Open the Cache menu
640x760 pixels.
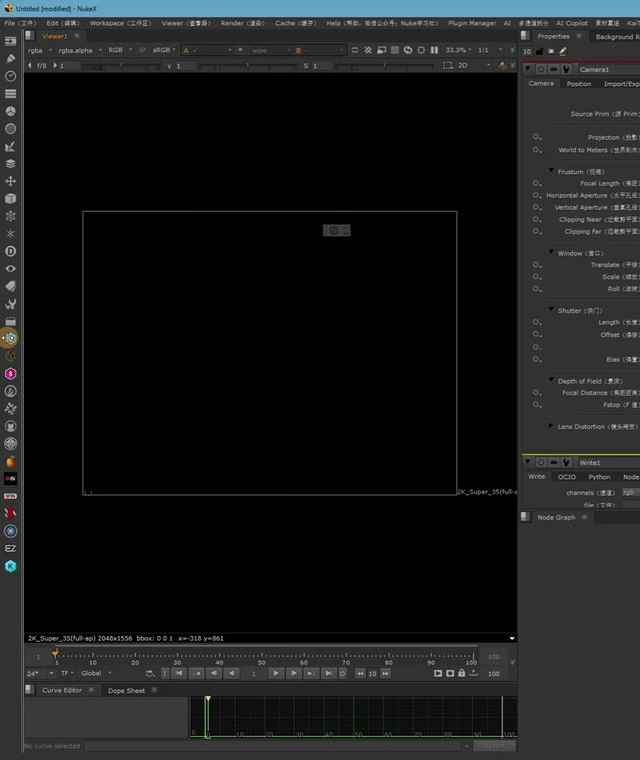[295, 23]
